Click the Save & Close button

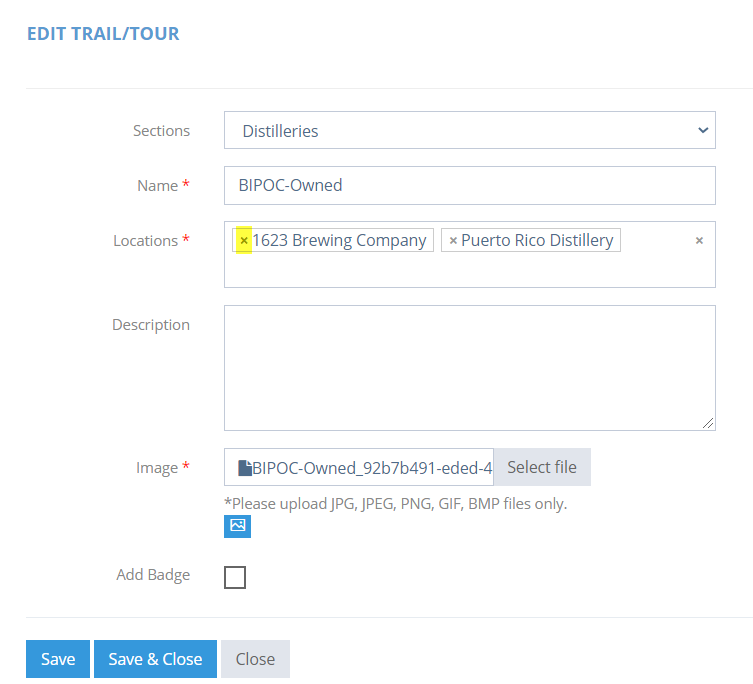pos(155,659)
